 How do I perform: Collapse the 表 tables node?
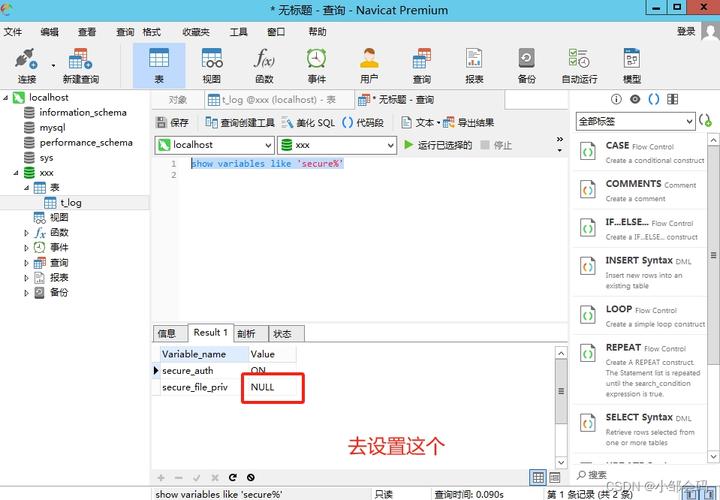pyautogui.click(x=26, y=187)
